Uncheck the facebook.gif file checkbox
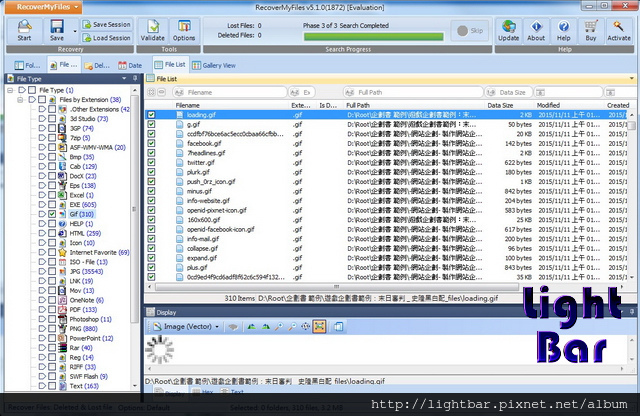 pos(151,143)
